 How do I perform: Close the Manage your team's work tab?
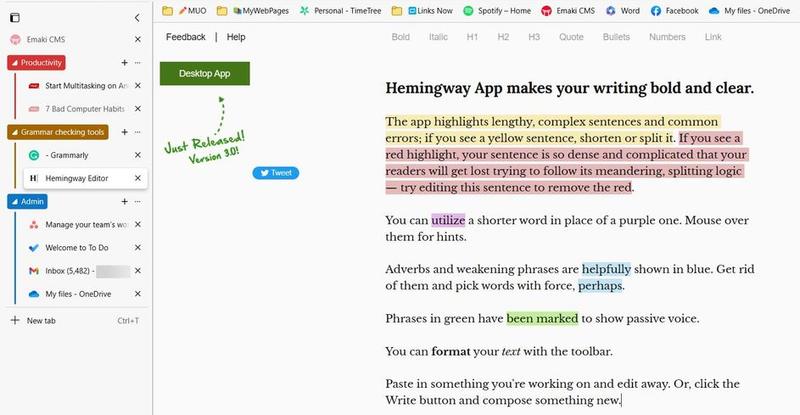(x=138, y=225)
